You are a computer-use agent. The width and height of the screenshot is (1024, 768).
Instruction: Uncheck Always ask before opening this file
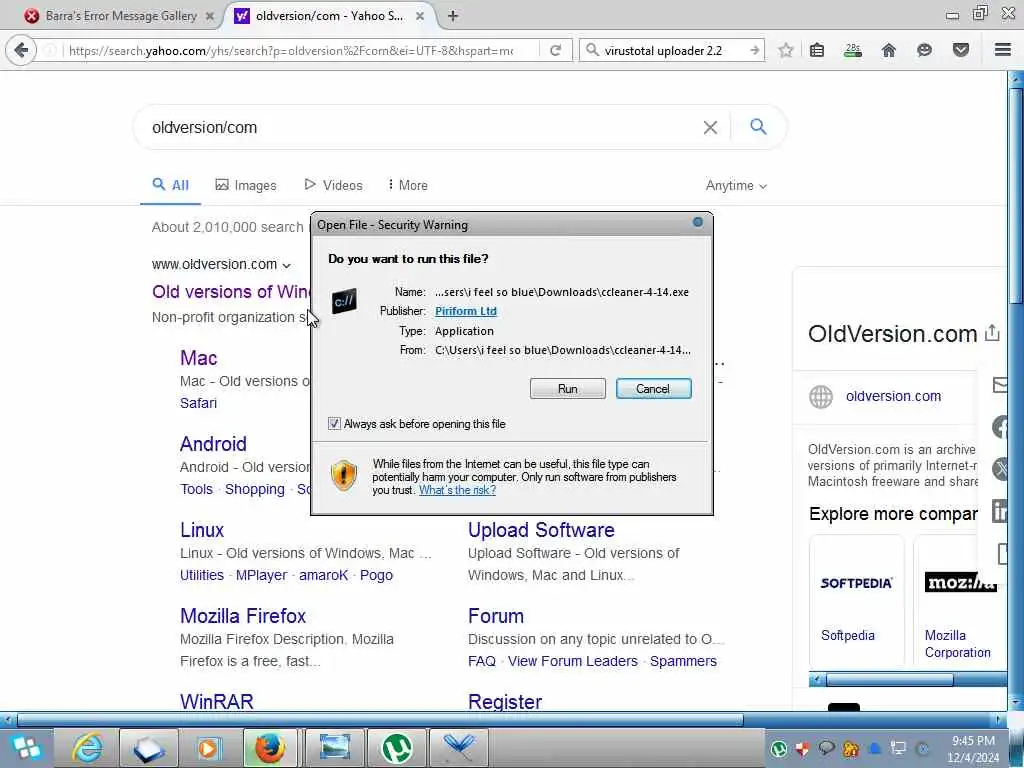[x=334, y=424]
